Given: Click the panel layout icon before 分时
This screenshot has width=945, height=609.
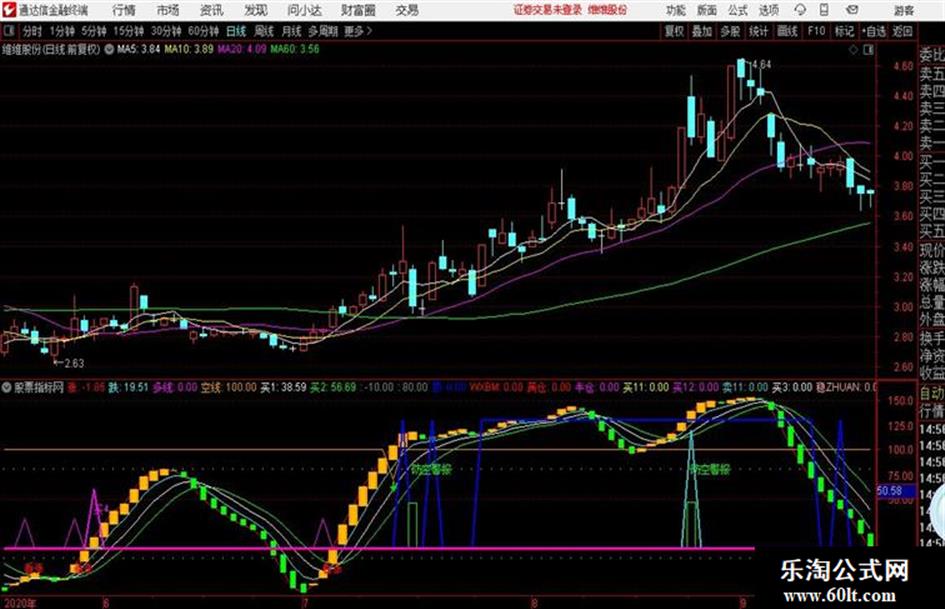Looking at the screenshot, I should coord(8,31).
